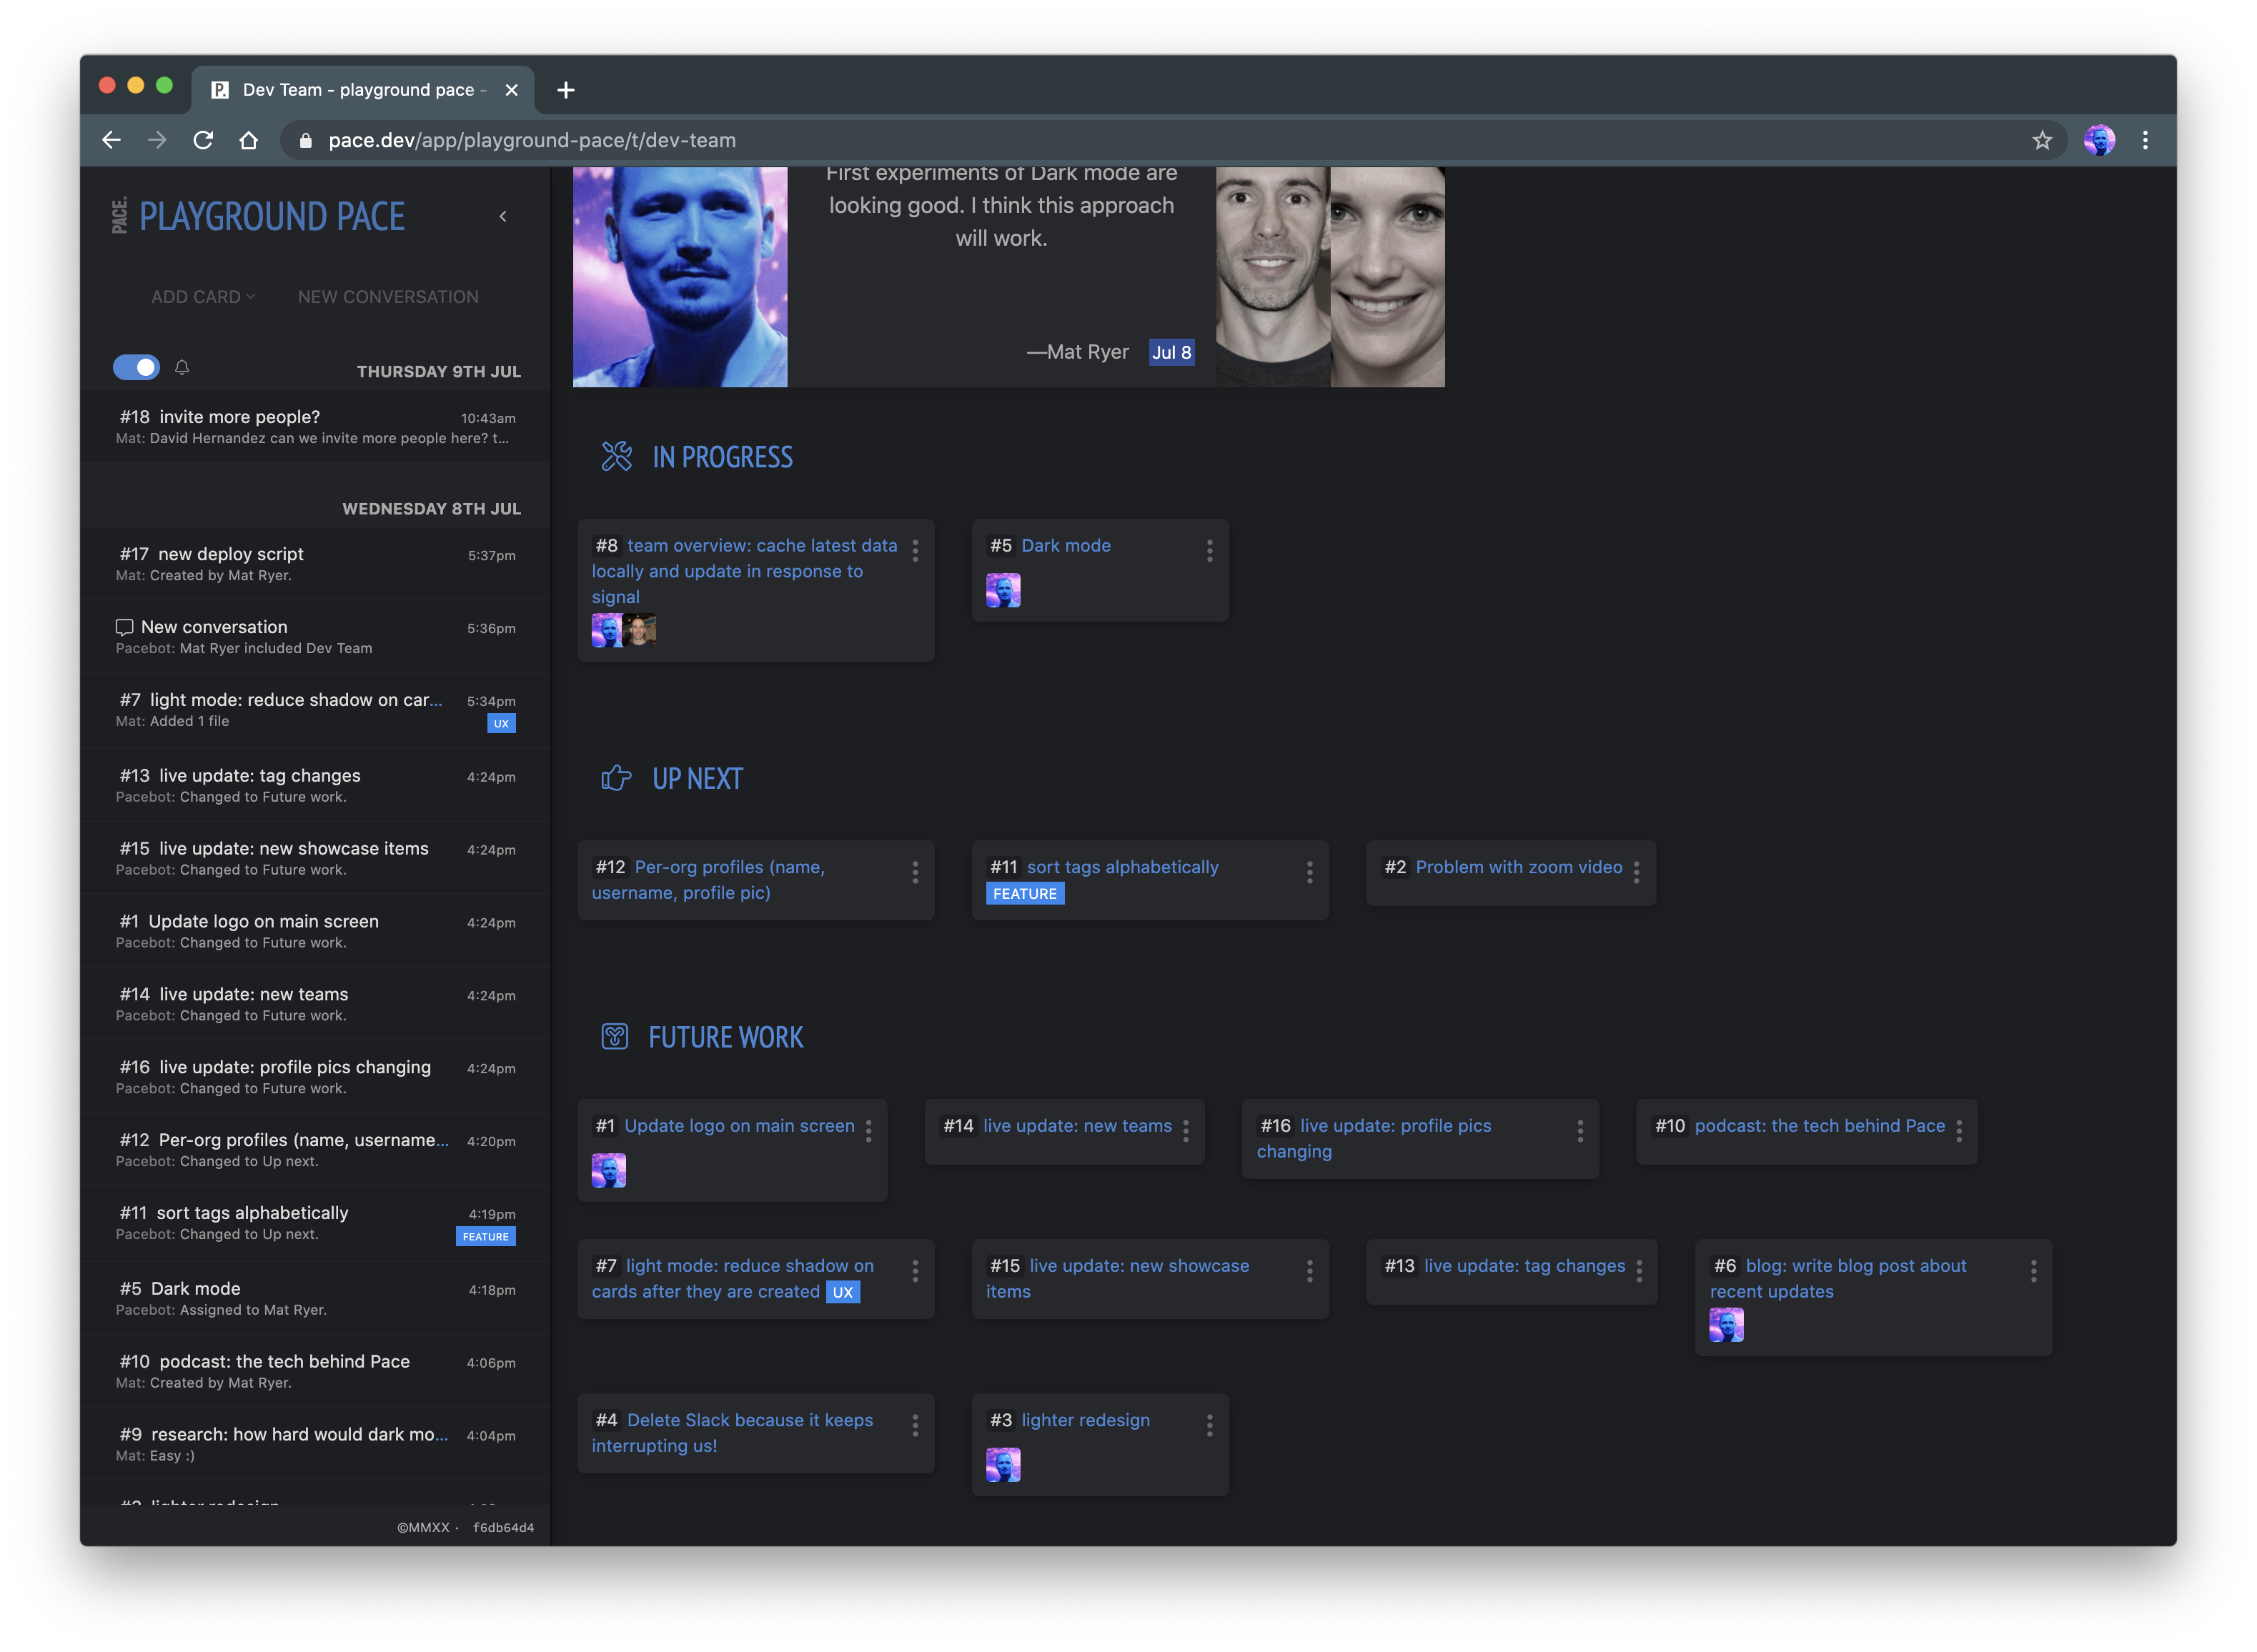Bookmark this page with the star icon
2257x1652 pixels.
pos(2042,141)
